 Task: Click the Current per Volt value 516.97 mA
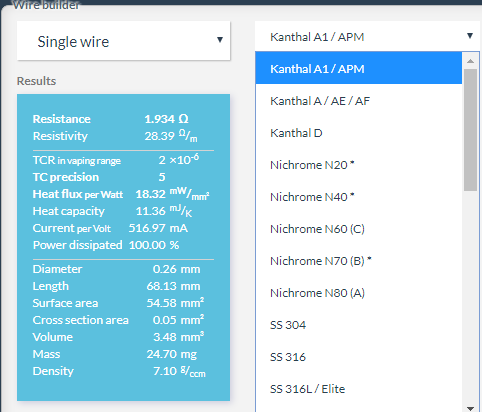158,228
